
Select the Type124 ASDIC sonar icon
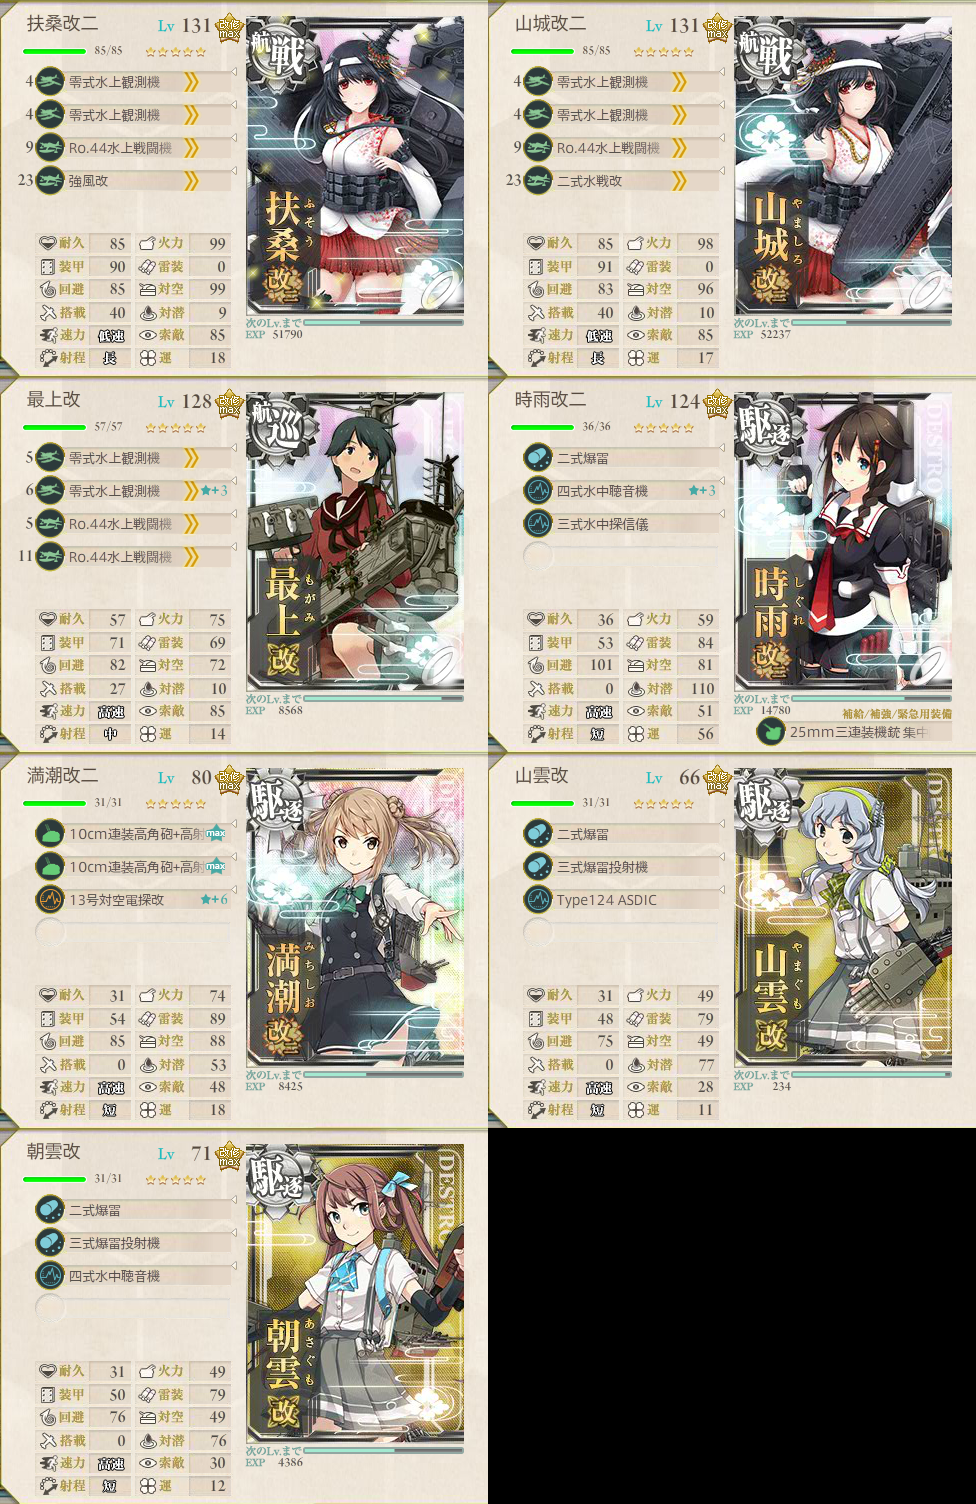(538, 899)
